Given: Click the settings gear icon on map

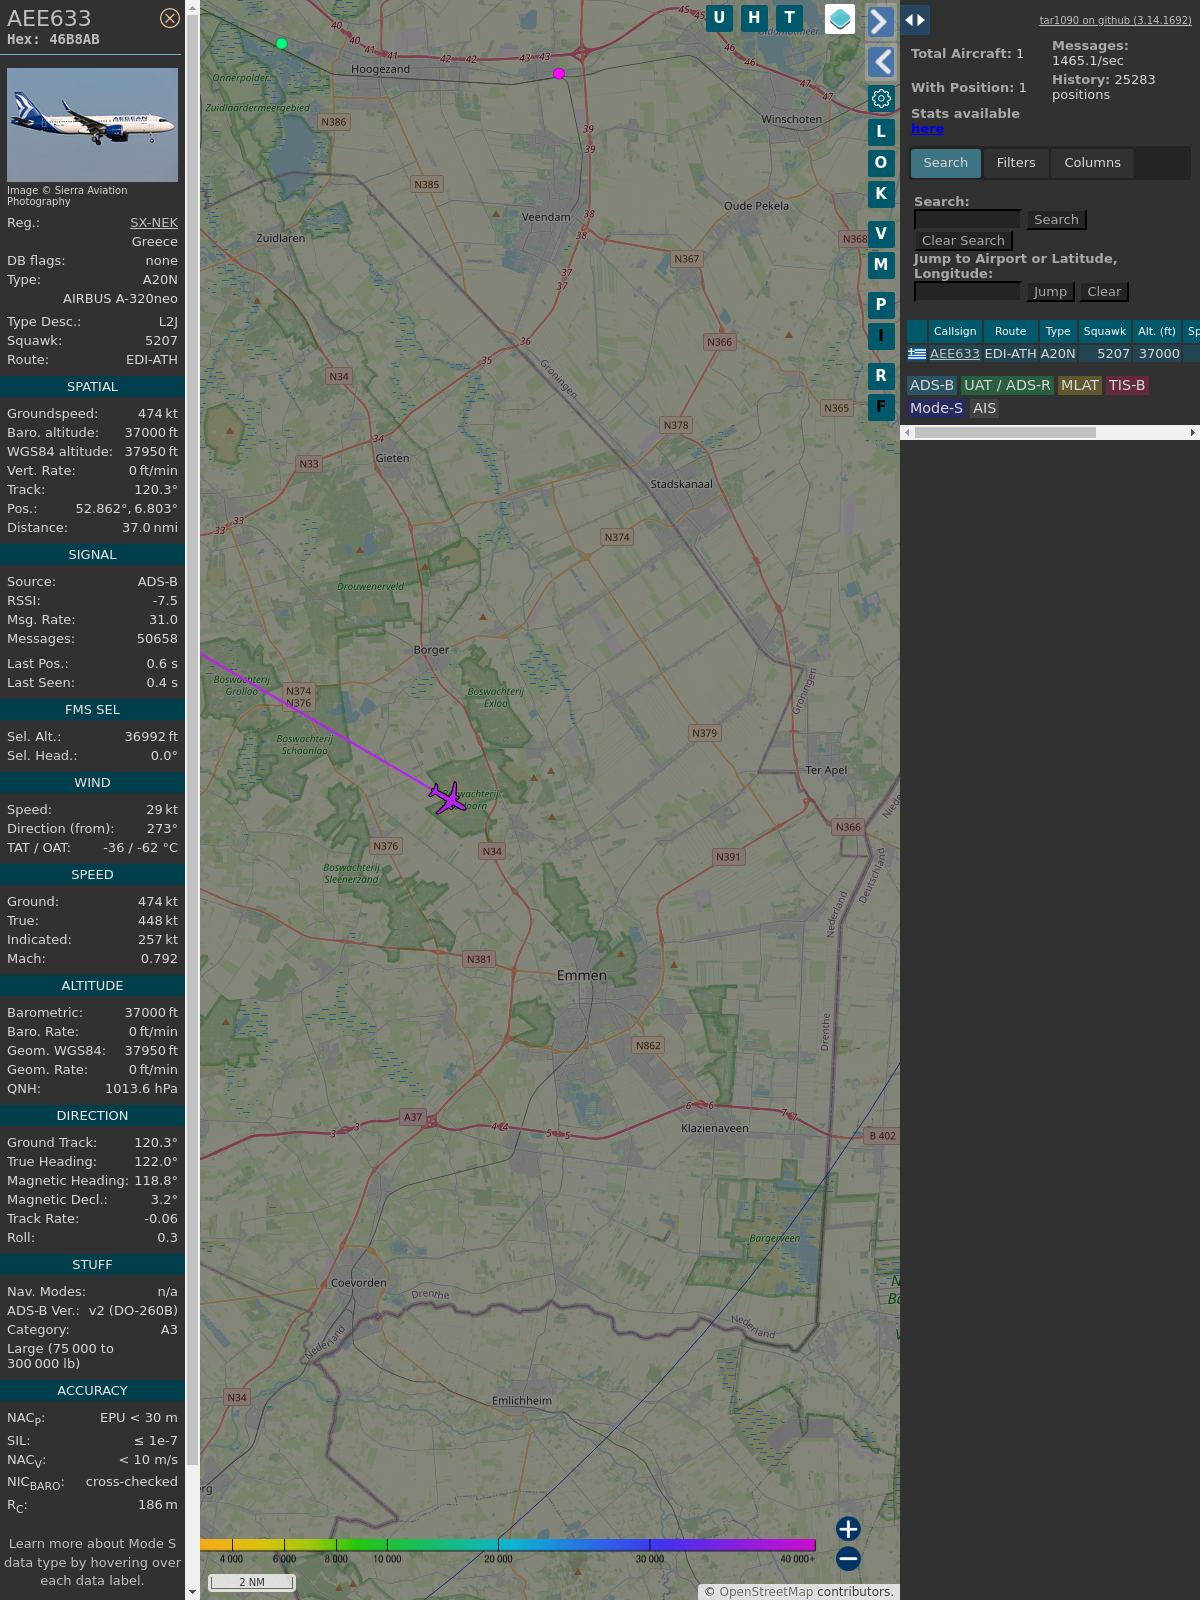Looking at the screenshot, I should coord(881,98).
